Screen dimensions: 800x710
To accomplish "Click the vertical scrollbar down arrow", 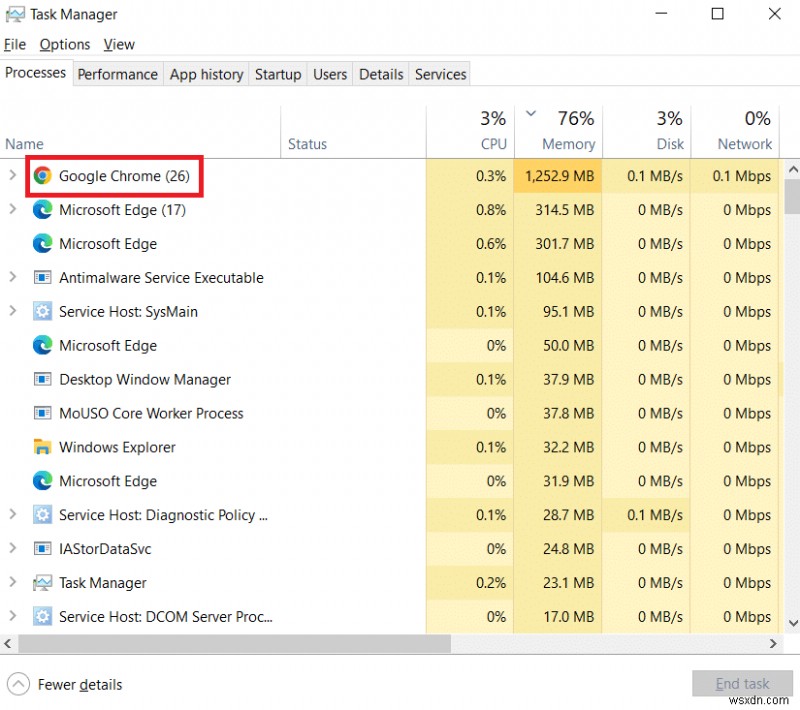I will [x=793, y=623].
